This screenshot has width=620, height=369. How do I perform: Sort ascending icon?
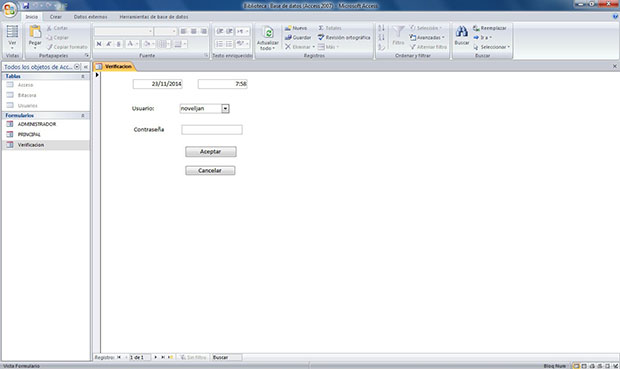tap(382, 28)
